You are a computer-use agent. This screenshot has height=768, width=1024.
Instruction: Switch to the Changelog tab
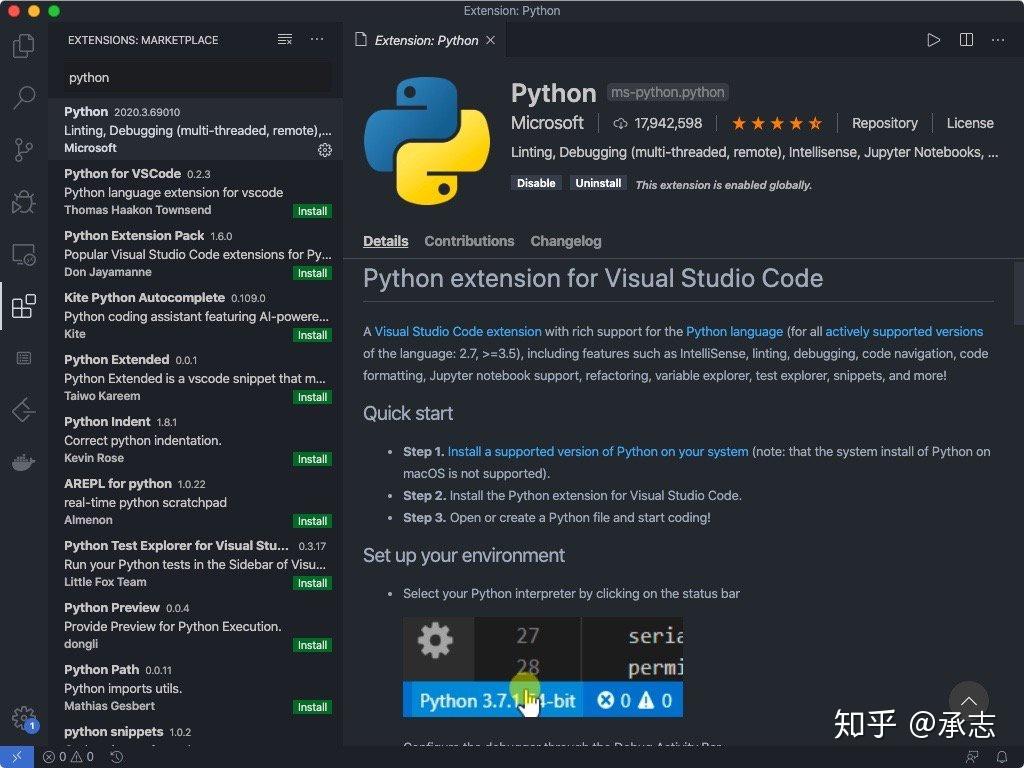click(x=565, y=241)
